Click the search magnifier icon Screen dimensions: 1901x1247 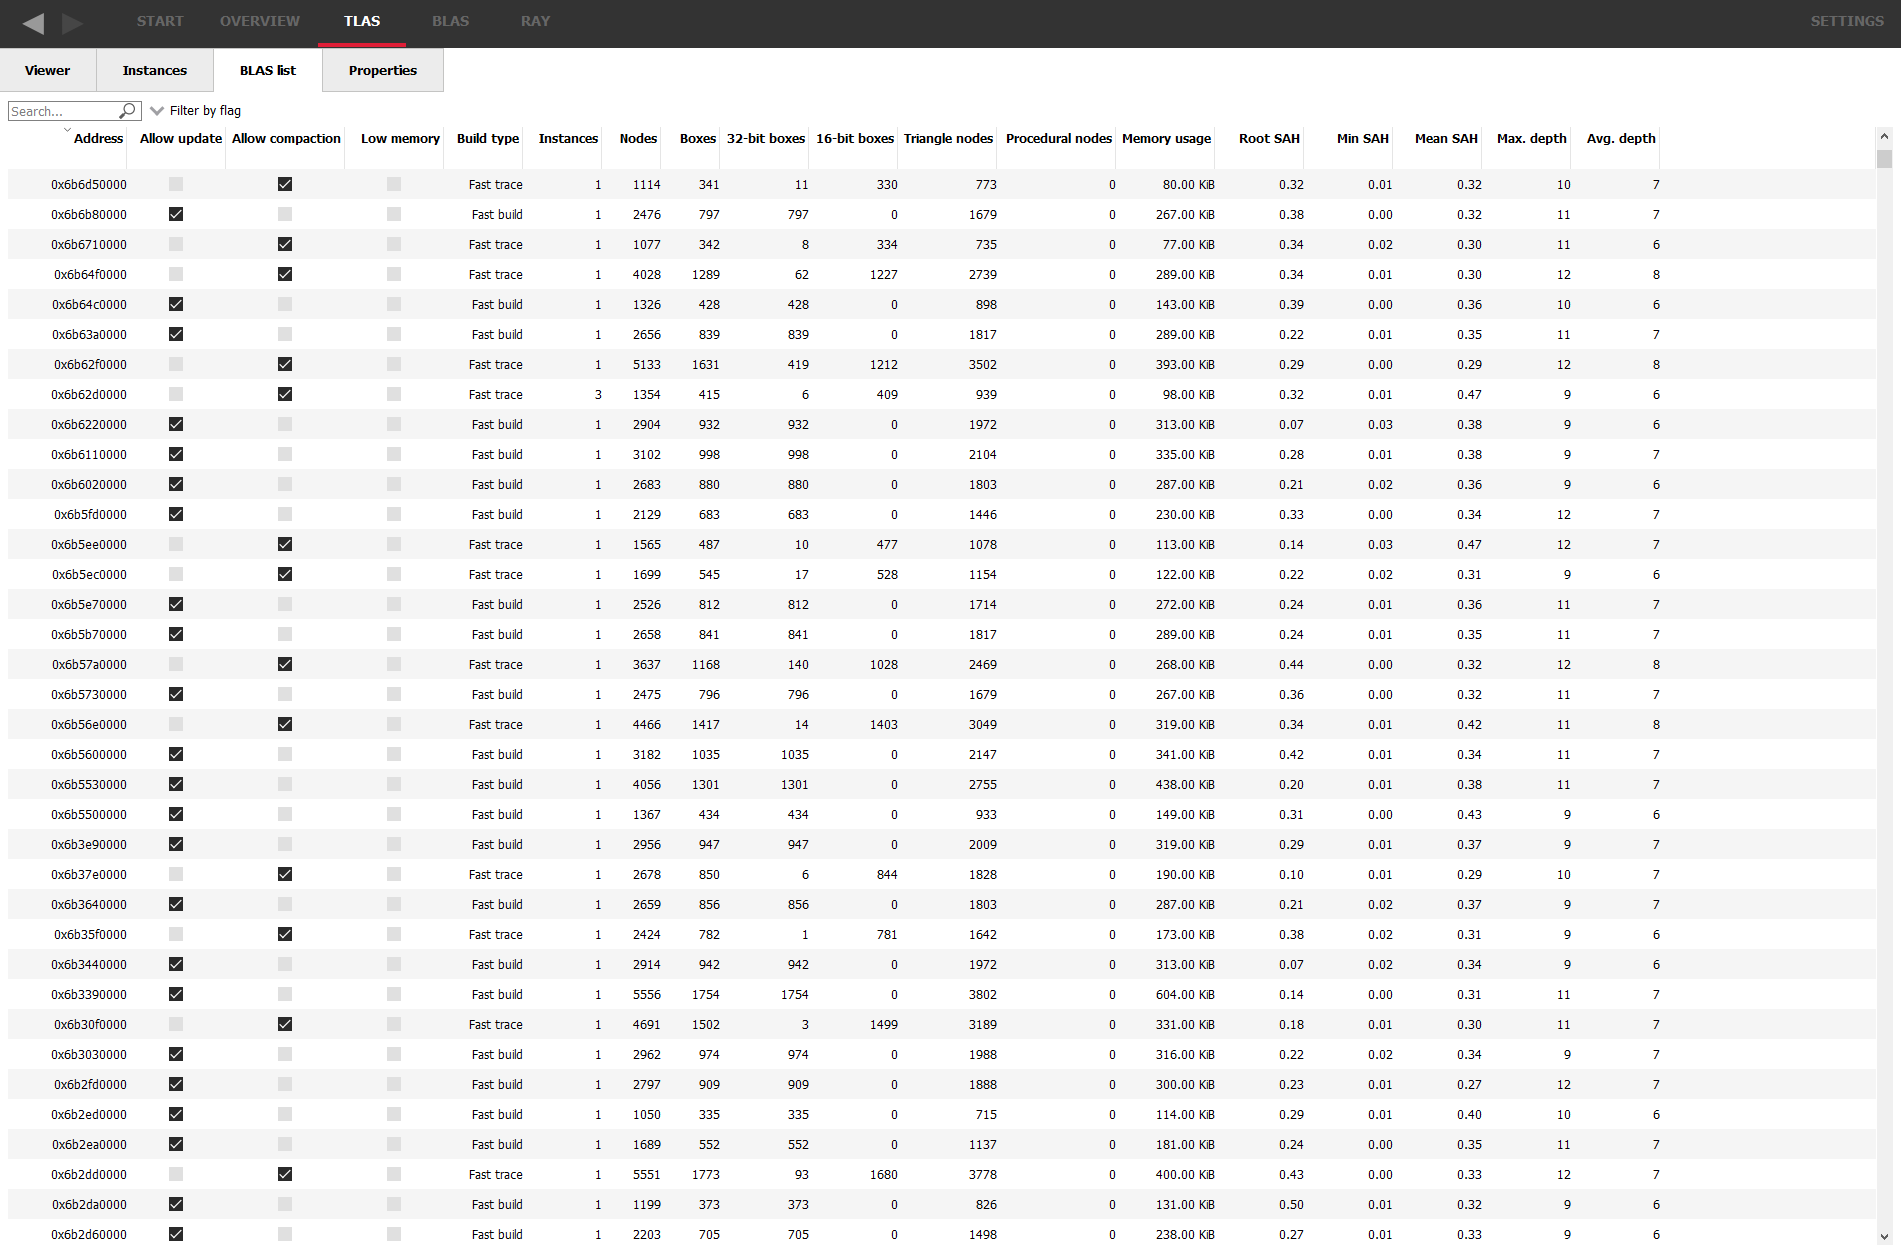pyautogui.click(x=128, y=110)
